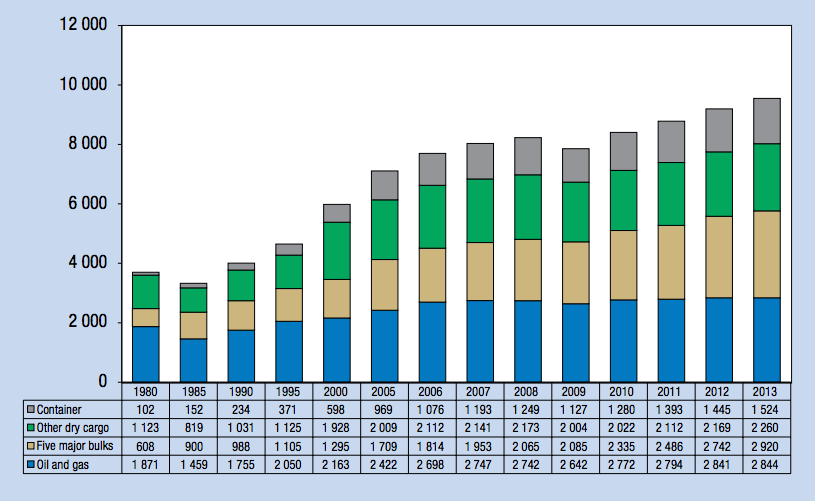815x501 pixels.
Task: Click Five major bulks value 2 335
Action: pyautogui.click(x=622, y=446)
